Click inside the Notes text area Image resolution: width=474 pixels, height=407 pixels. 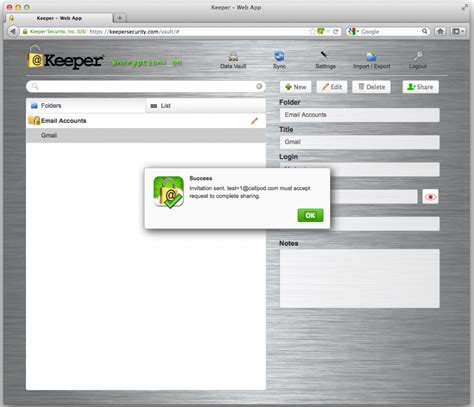pyautogui.click(x=359, y=278)
